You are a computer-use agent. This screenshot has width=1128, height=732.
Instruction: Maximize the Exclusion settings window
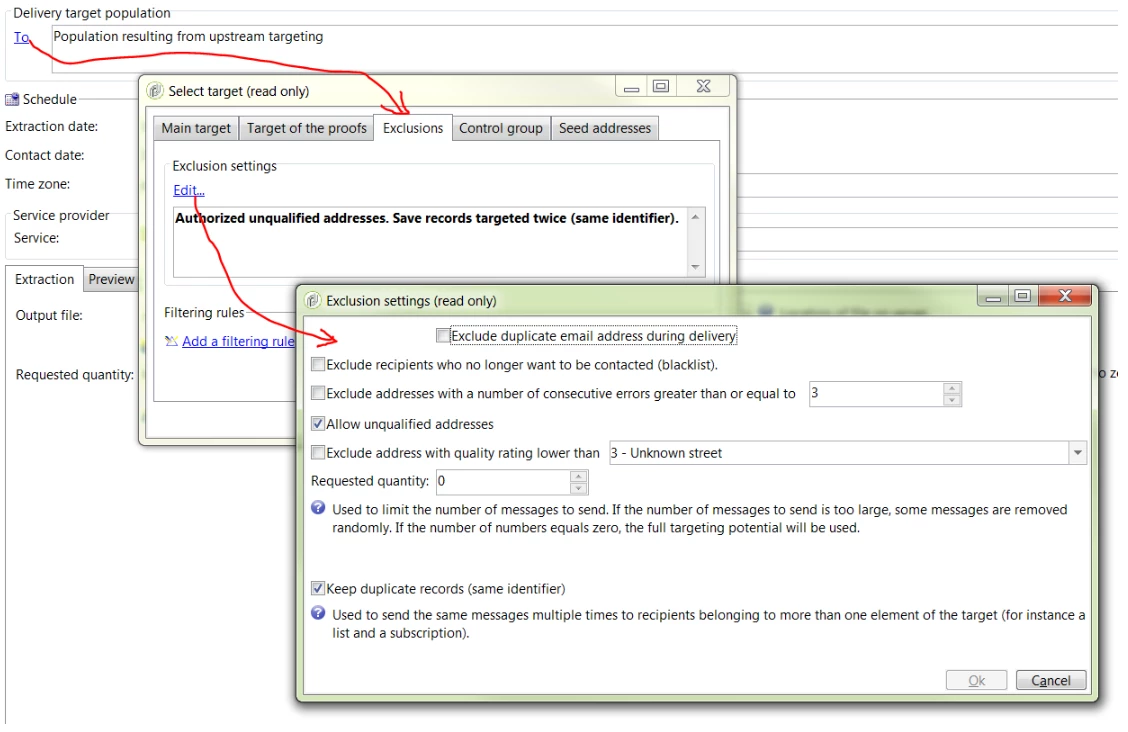pyautogui.click(x=1022, y=296)
